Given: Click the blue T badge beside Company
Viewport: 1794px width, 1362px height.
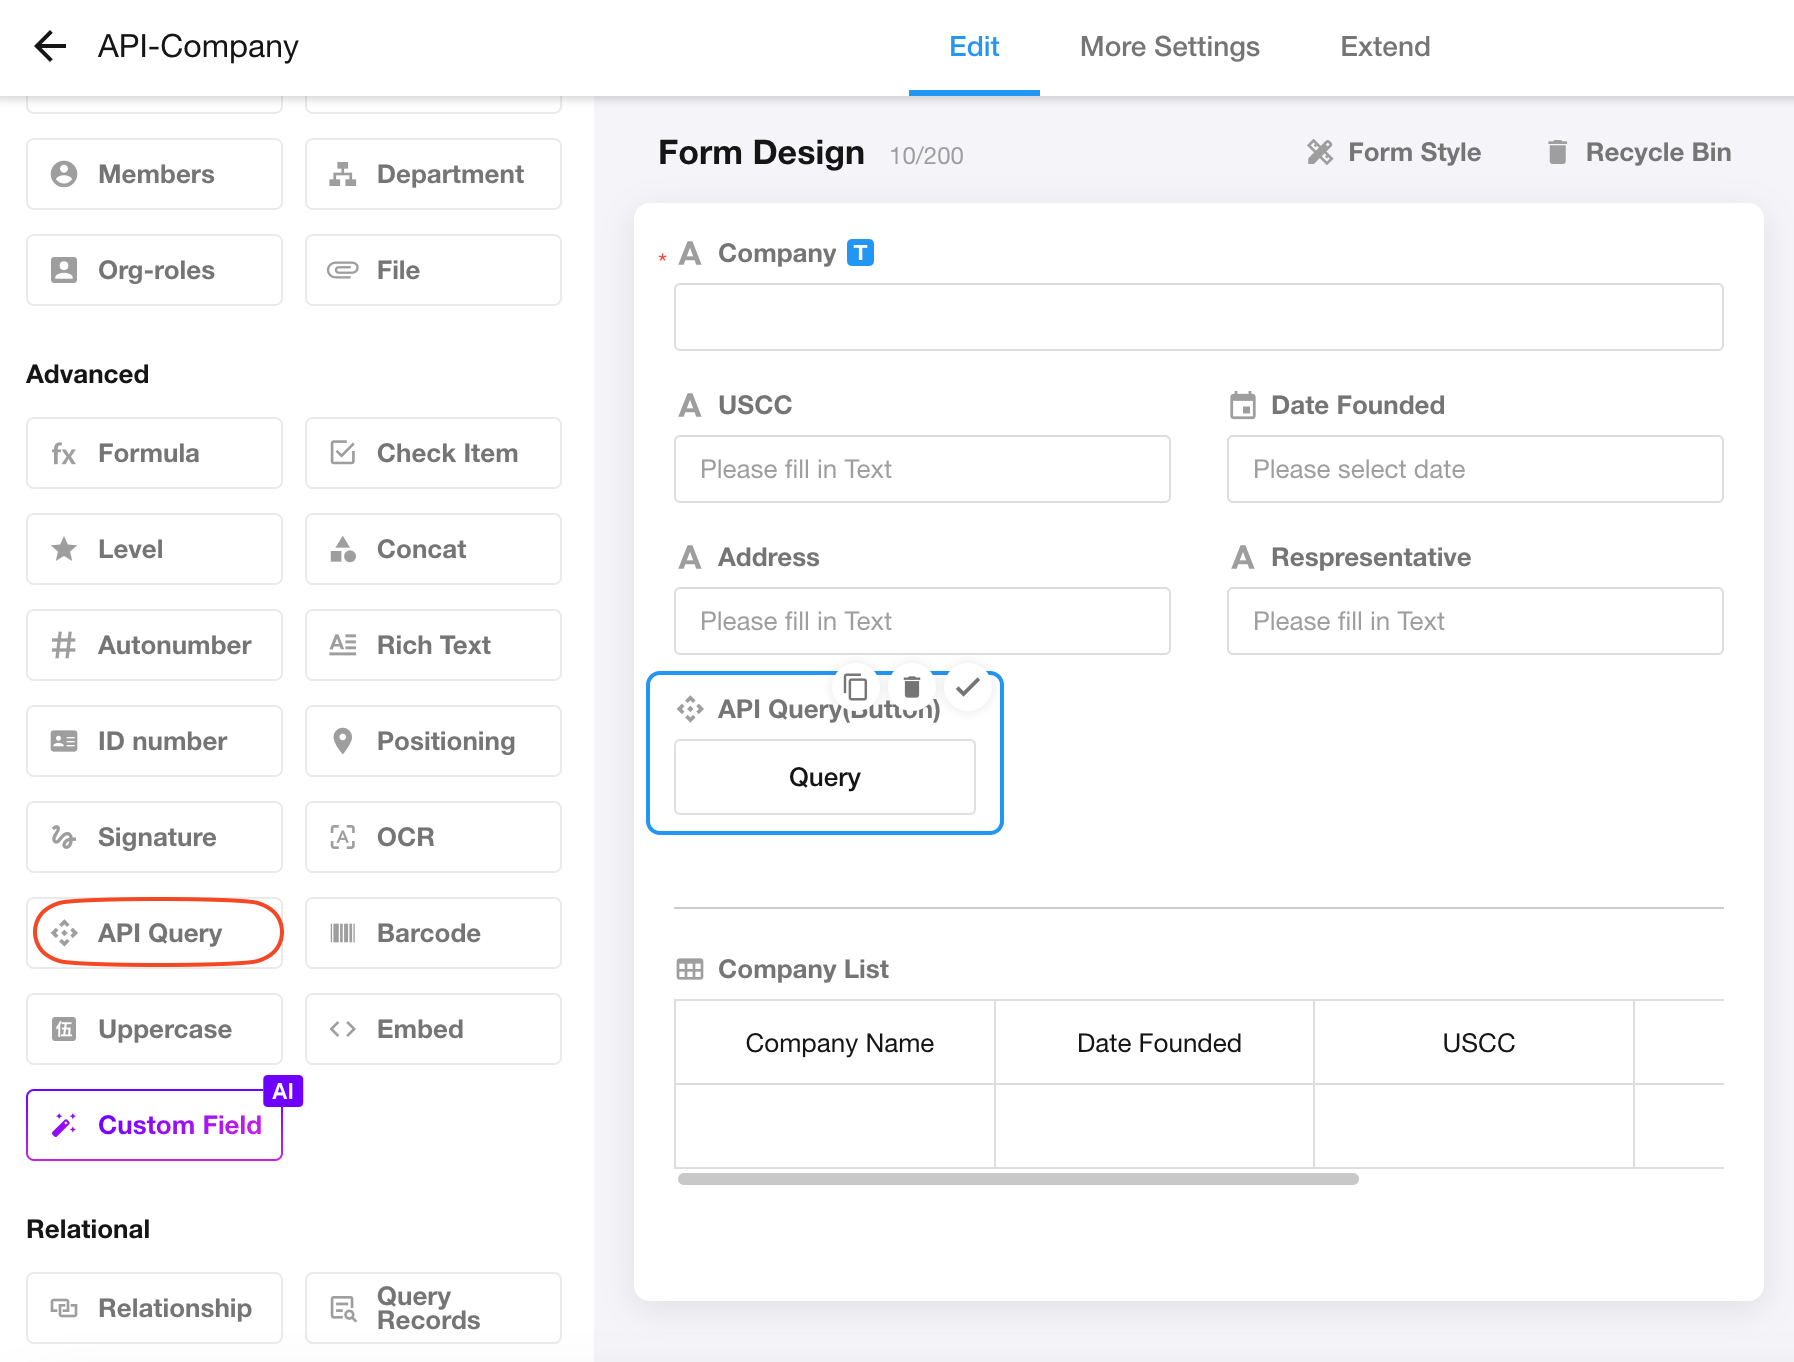Looking at the screenshot, I should tap(860, 253).
